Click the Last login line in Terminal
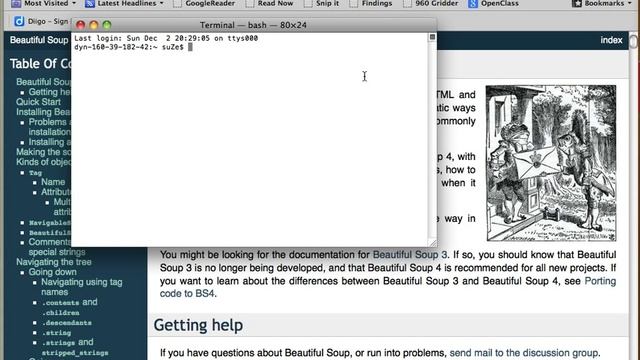Image resolution: width=640 pixels, height=360 pixels. click(x=166, y=38)
